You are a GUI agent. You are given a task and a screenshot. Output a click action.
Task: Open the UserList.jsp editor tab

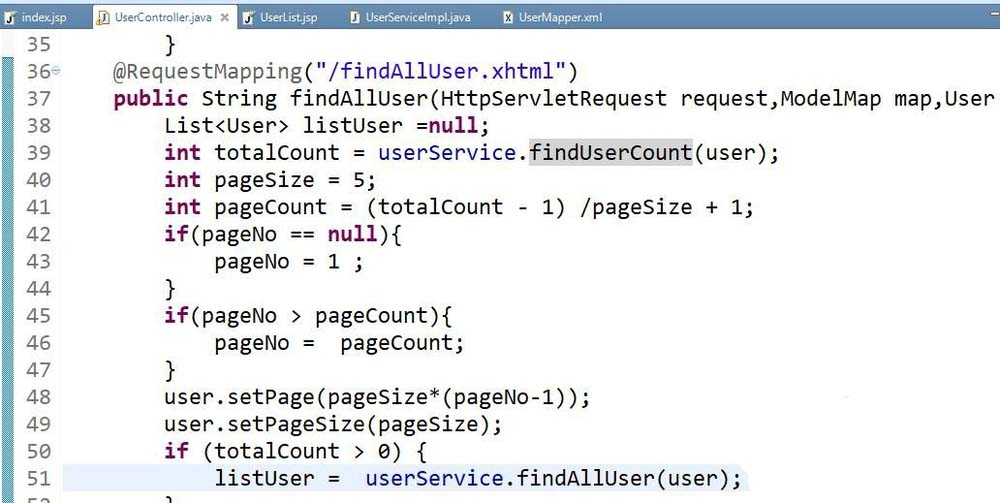[288, 18]
